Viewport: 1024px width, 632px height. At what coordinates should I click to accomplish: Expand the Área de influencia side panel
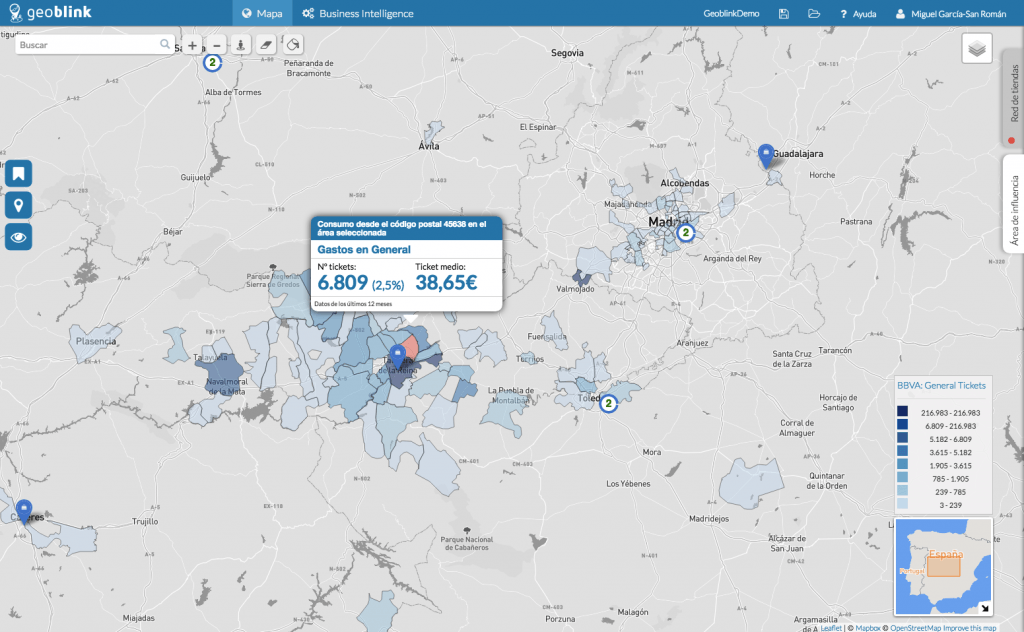point(1014,205)
